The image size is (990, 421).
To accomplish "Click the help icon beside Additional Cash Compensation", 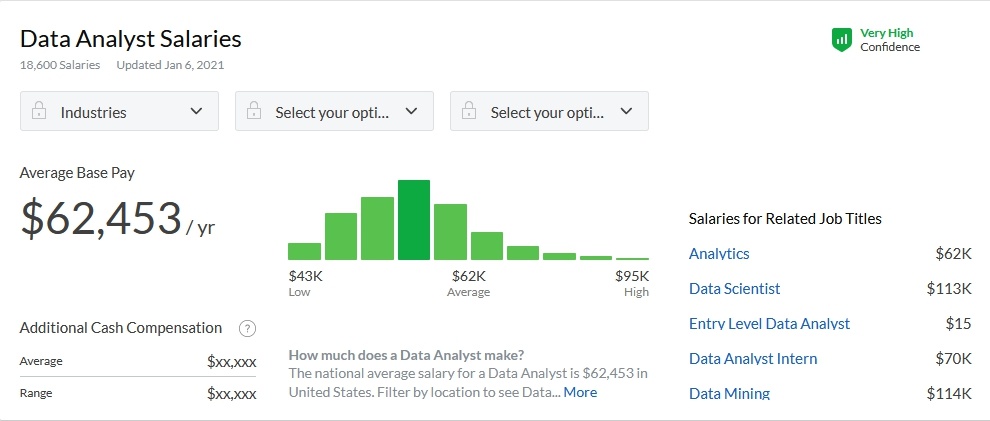I will point(248,328).
